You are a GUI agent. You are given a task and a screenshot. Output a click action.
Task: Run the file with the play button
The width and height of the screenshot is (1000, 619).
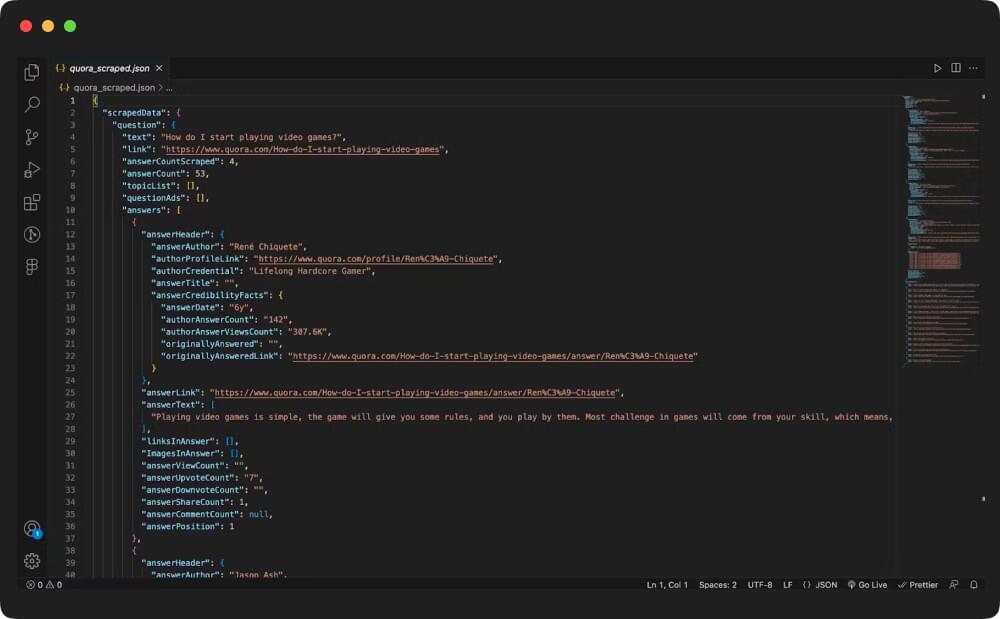[x=937, y=67]
